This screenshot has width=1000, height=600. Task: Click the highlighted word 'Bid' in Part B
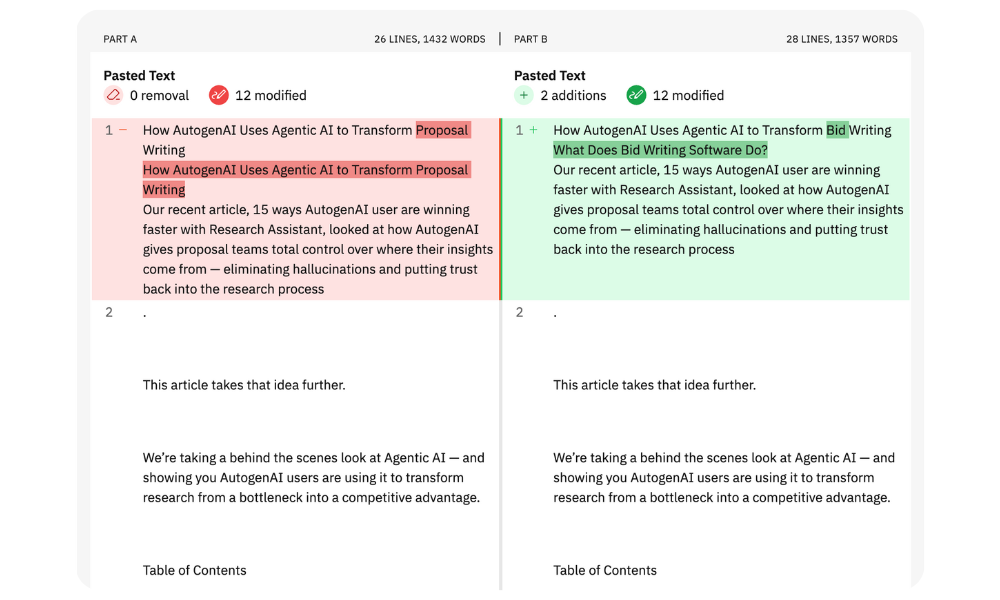836,130
